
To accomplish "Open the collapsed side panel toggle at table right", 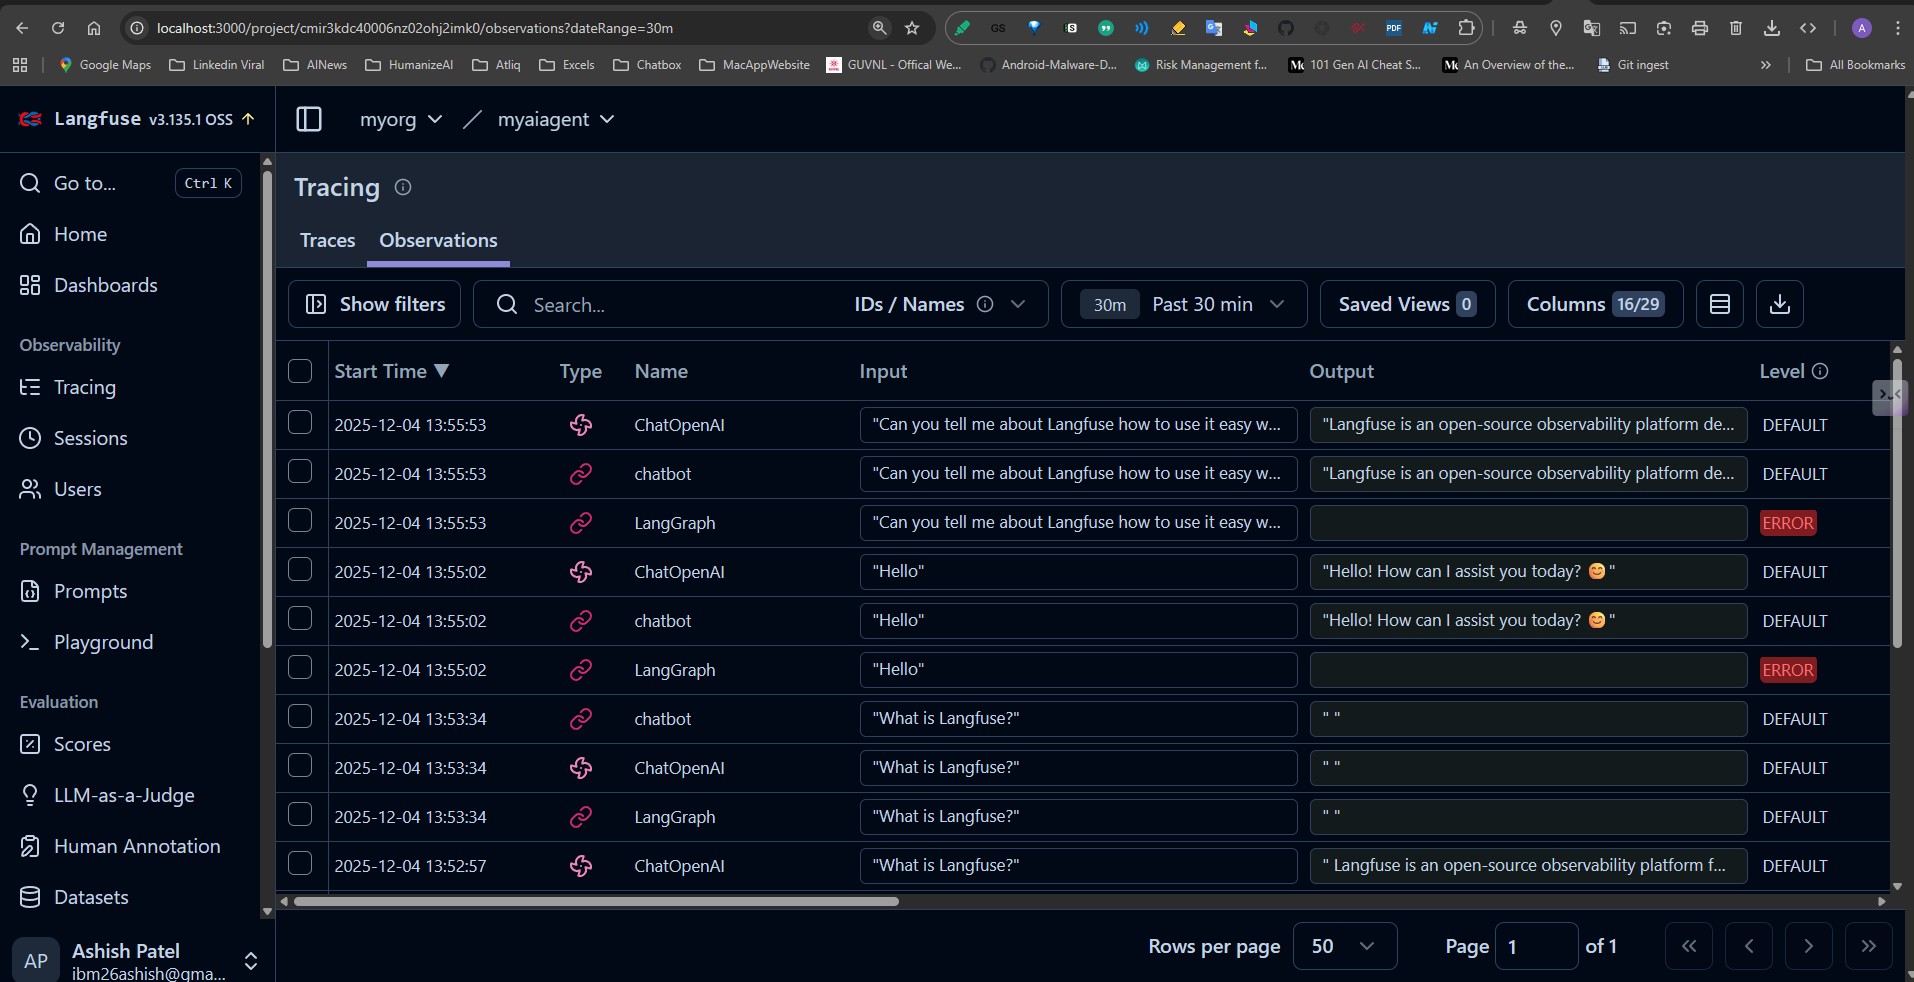I will point(1889,396).
